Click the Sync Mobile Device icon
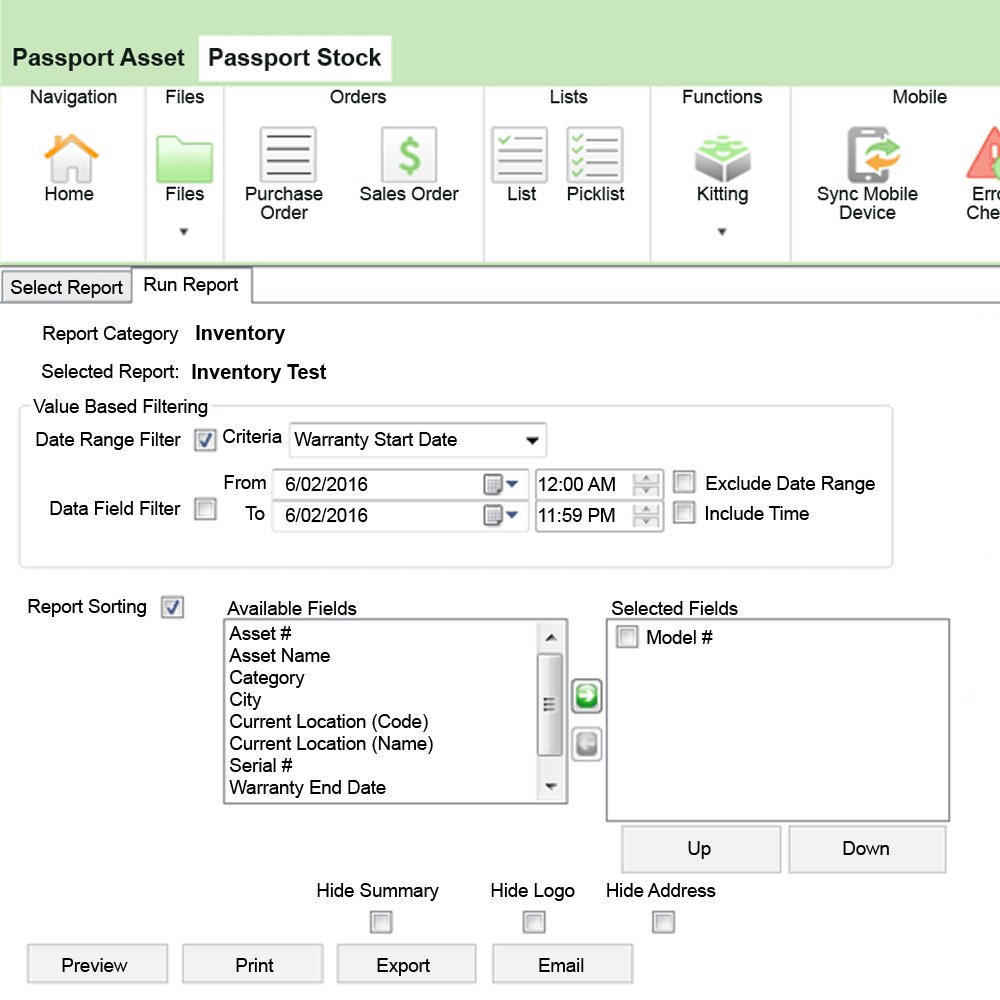This screenshot has width=1000, height=1000. (x=872, y=155)
